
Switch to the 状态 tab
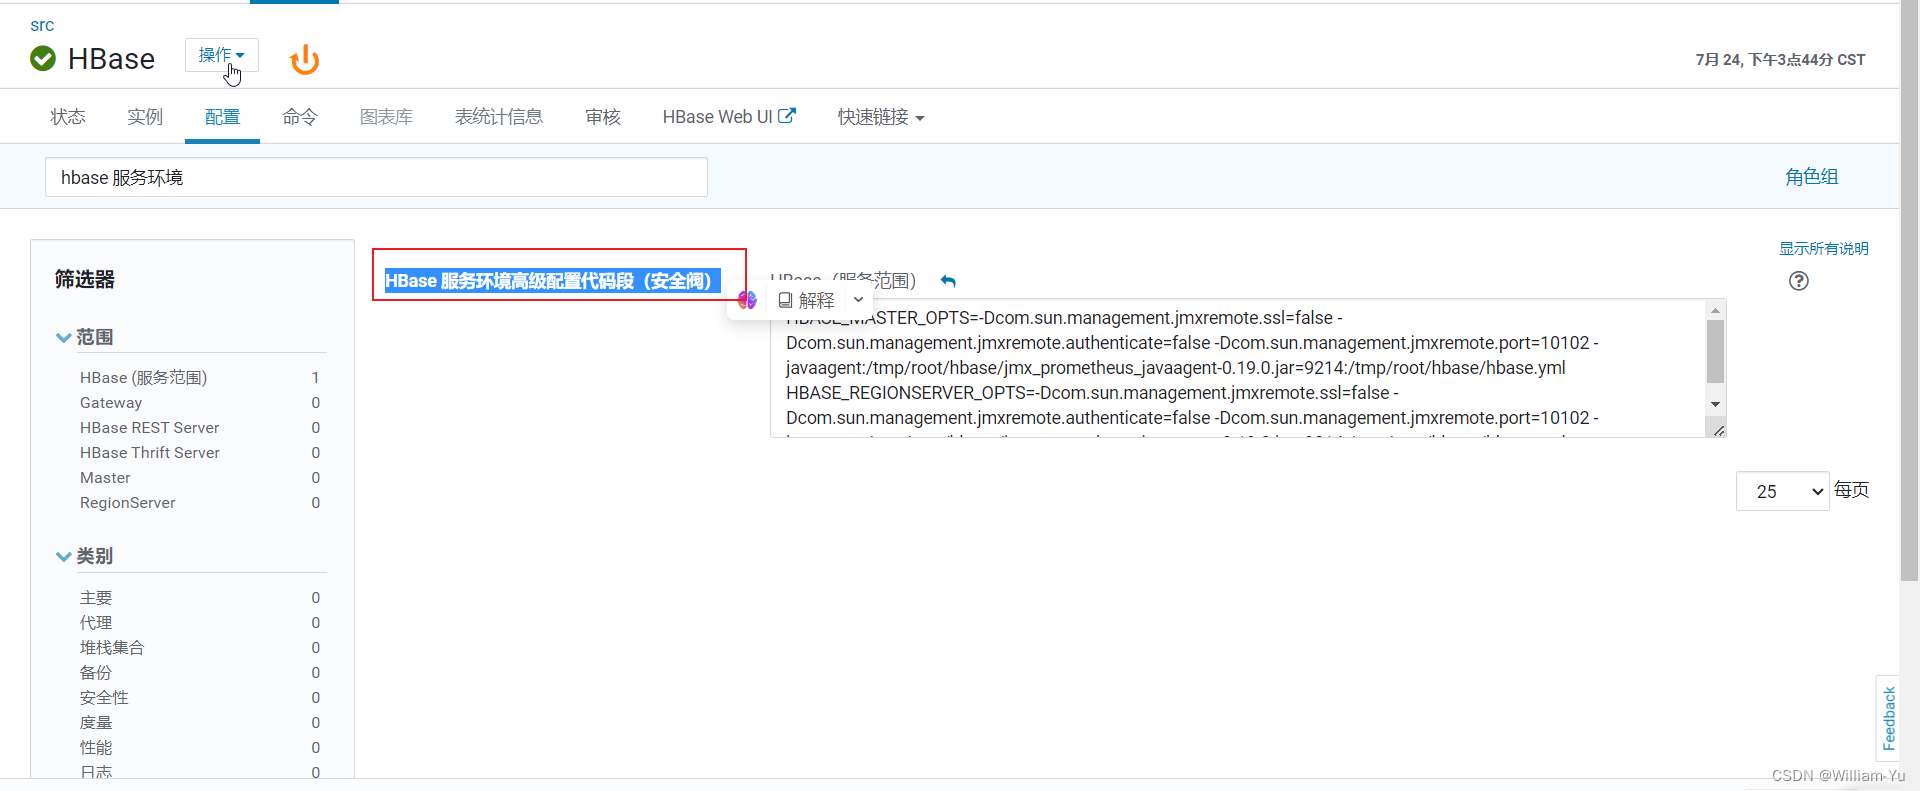[68, 117]
